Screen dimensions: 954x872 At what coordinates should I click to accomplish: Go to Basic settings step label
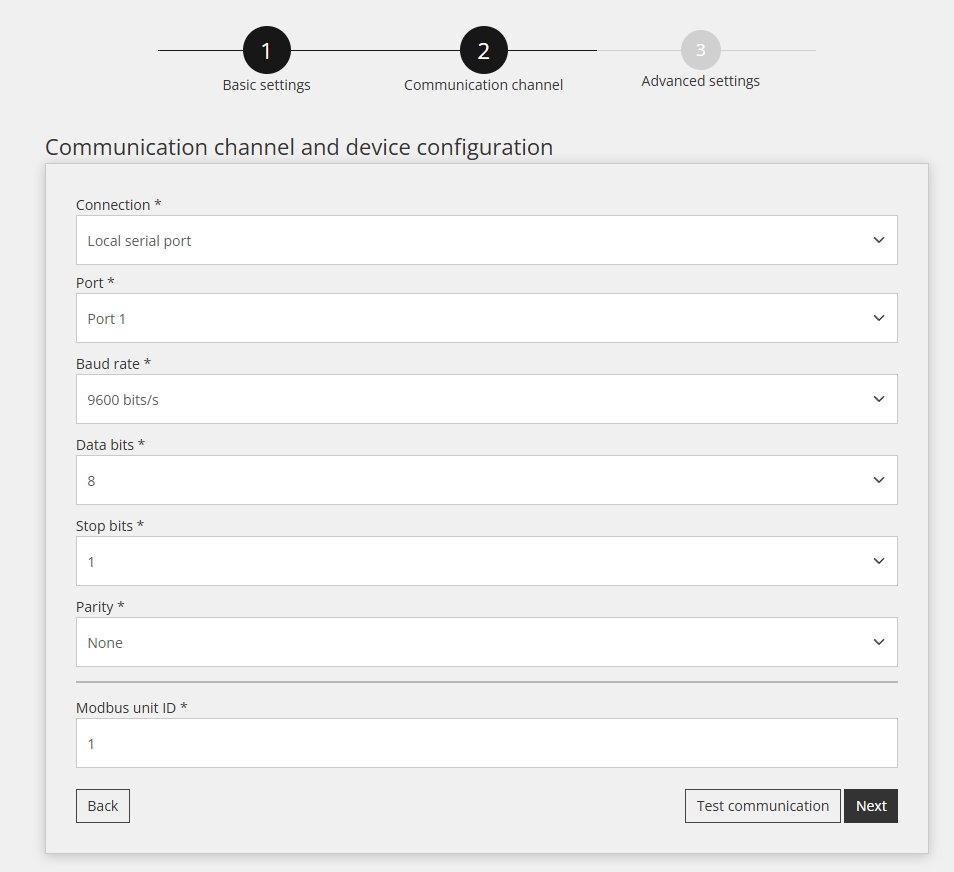pyautogui.click(x=266, y=85)
